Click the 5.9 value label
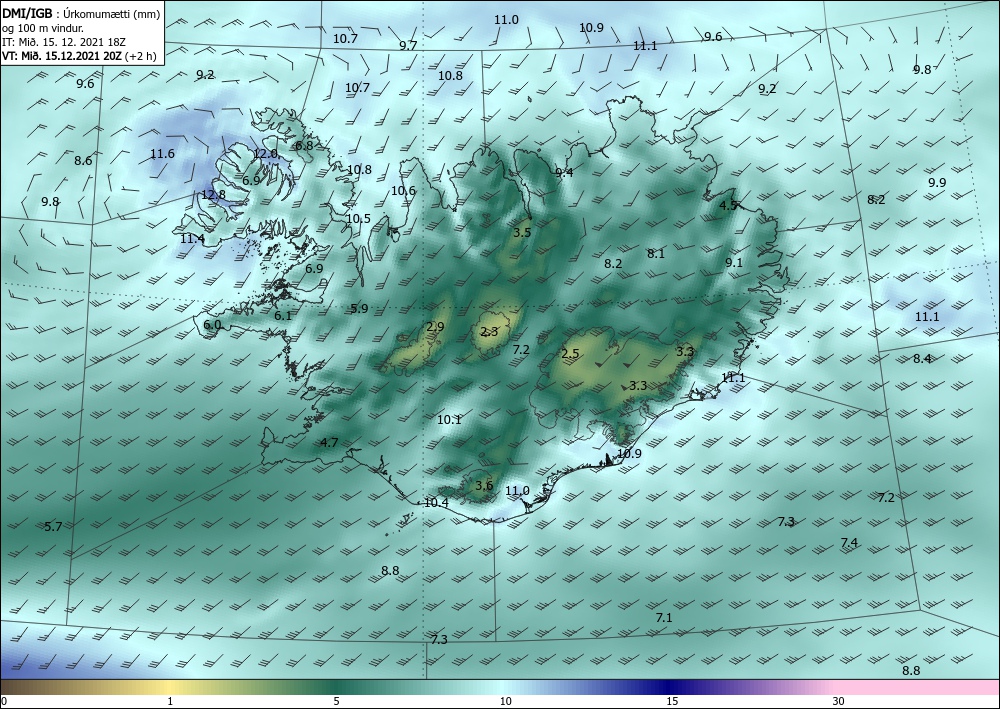The image size is (1000, 709). click(x=359, y=309)
